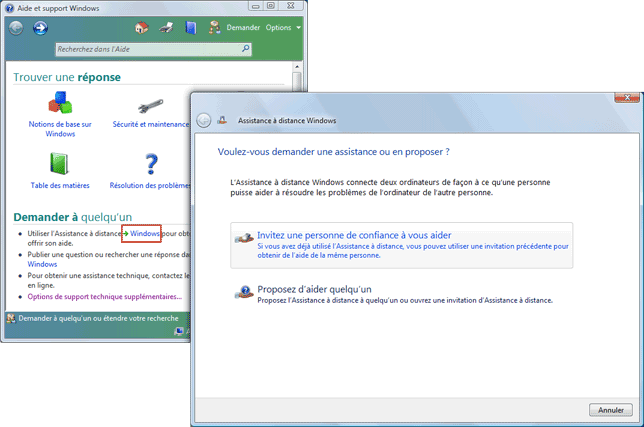The image size is (644, 427).
Task: Follow the Windows link for Assistance à distance
Action: [145, 233]
